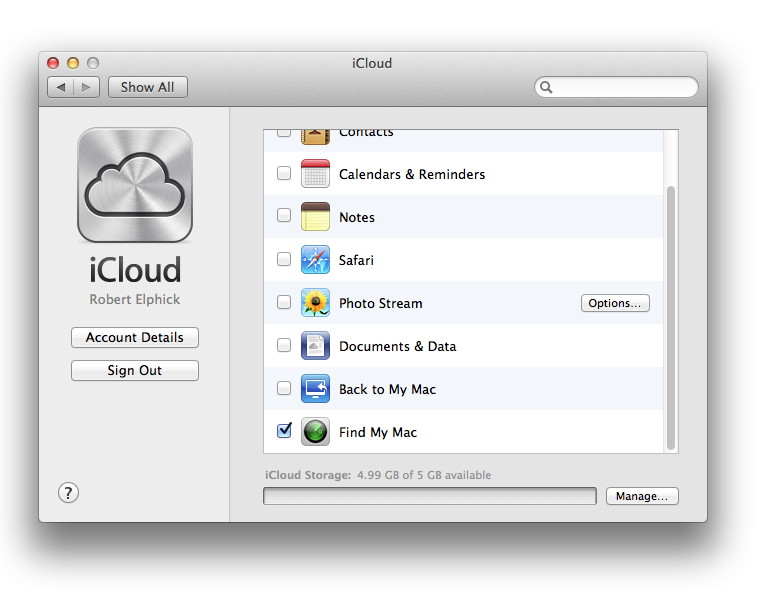The height and width of the screenshot is (597, 767).
Task: Click Manage storage button
Action: [x=642, y=496]
